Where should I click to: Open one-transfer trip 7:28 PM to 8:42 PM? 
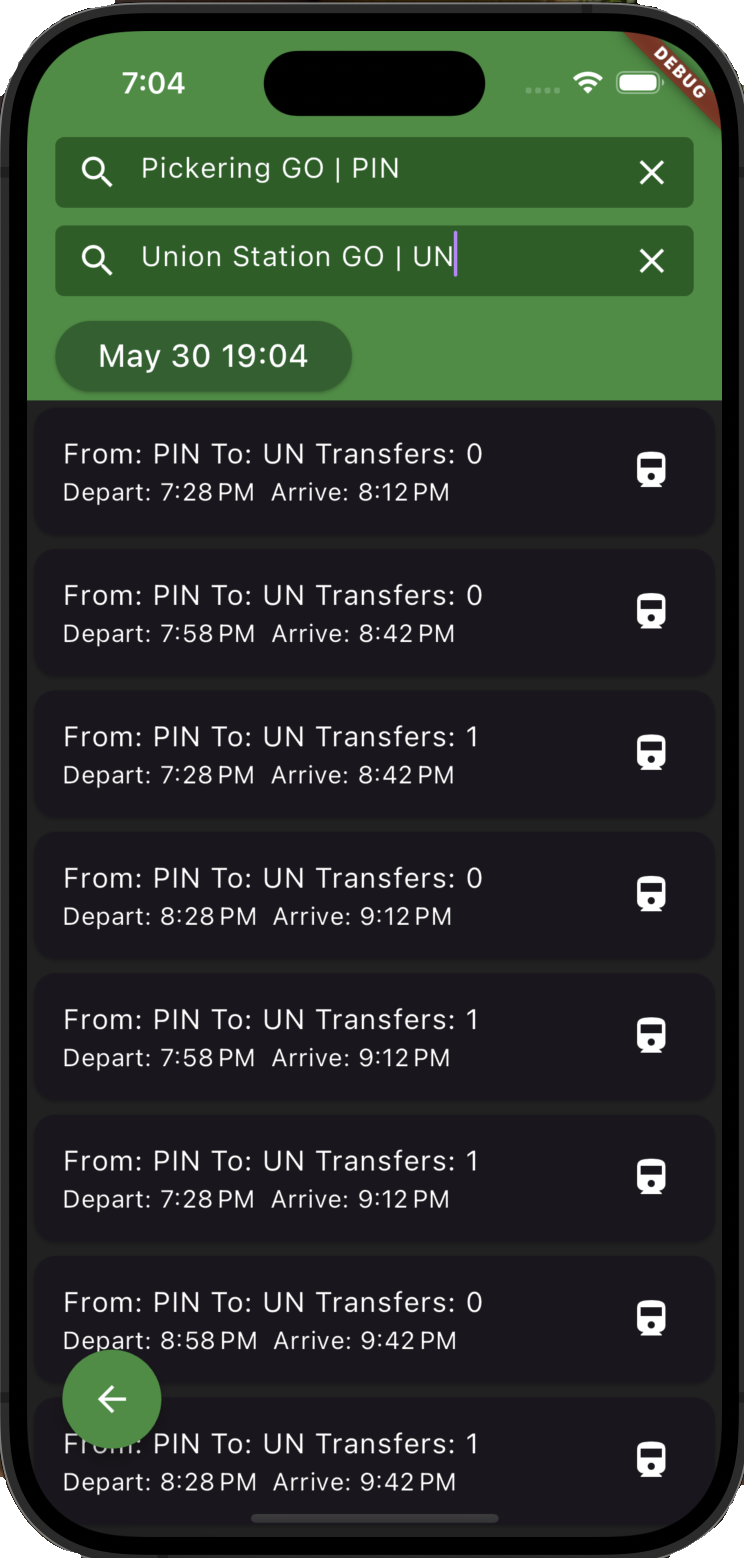tap(330, 754)
